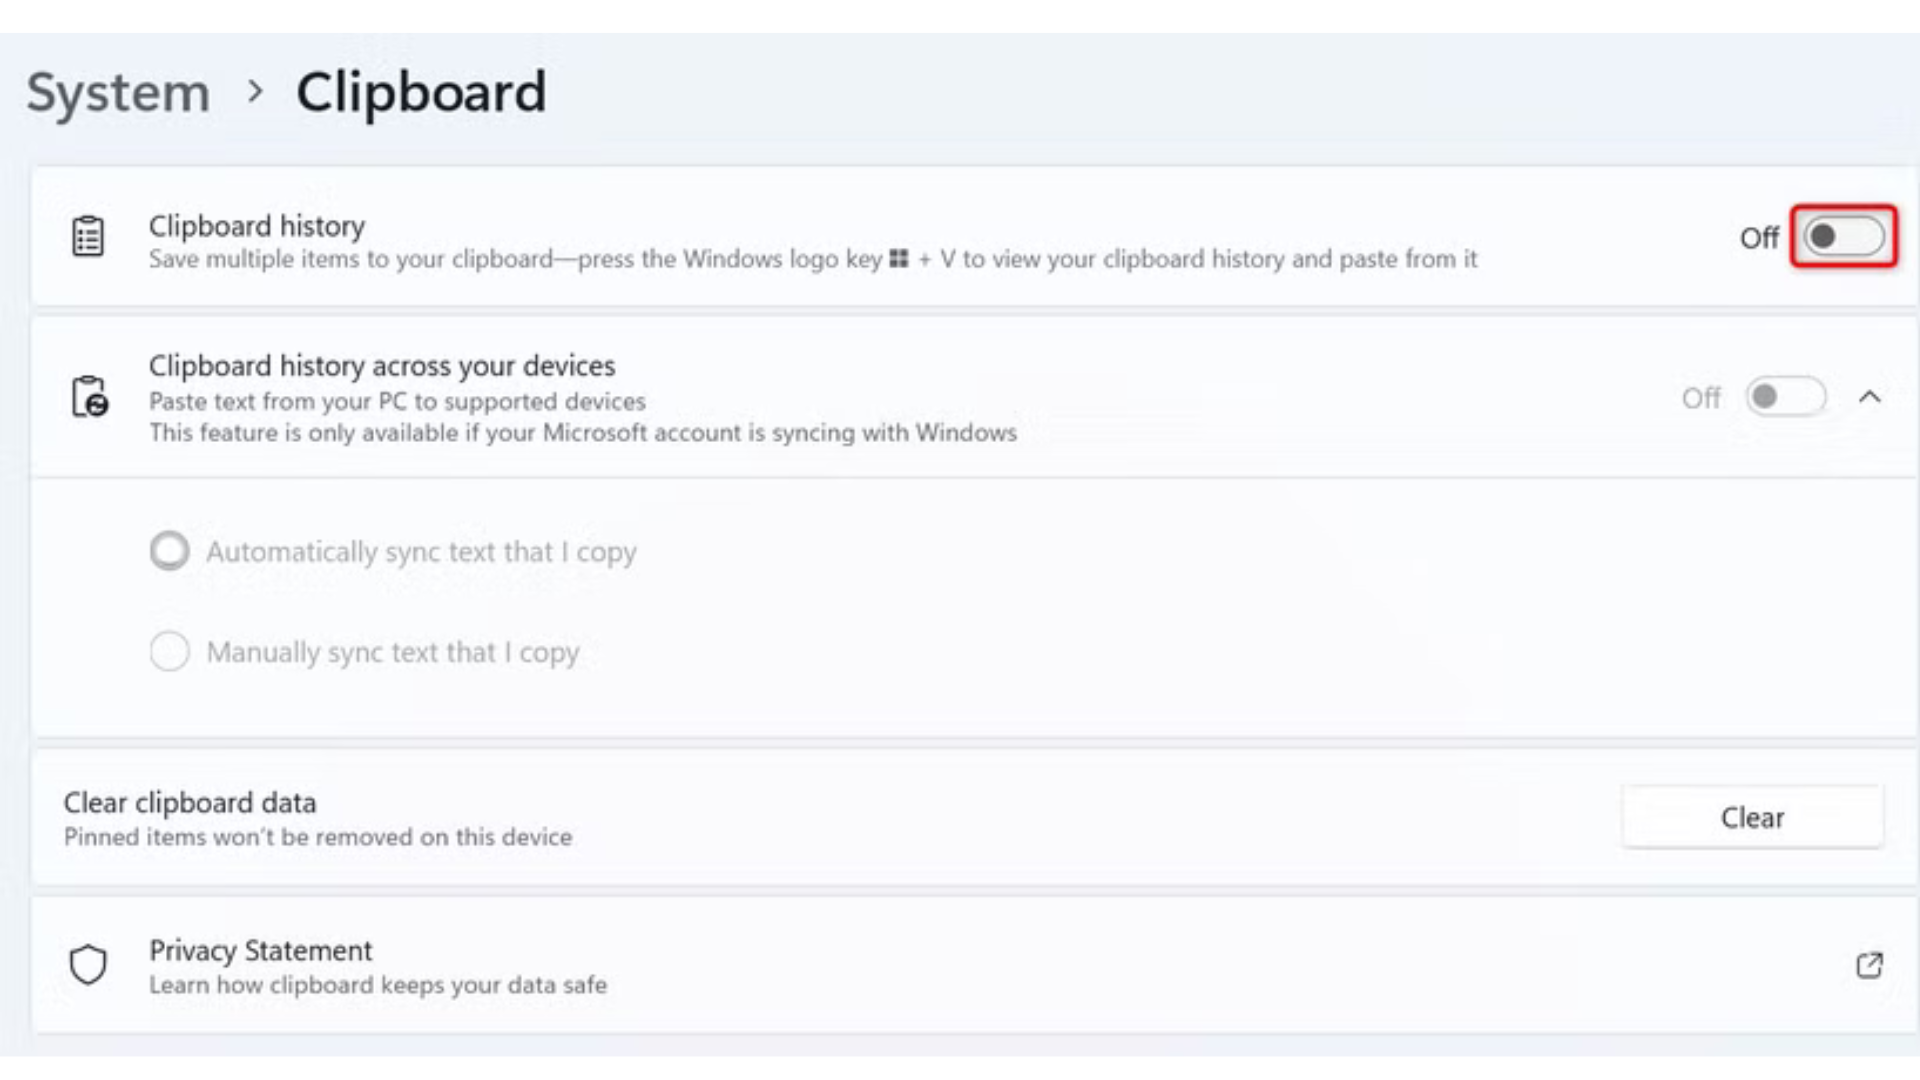Enable the Clipboard history toggle

click(1843, 238)
